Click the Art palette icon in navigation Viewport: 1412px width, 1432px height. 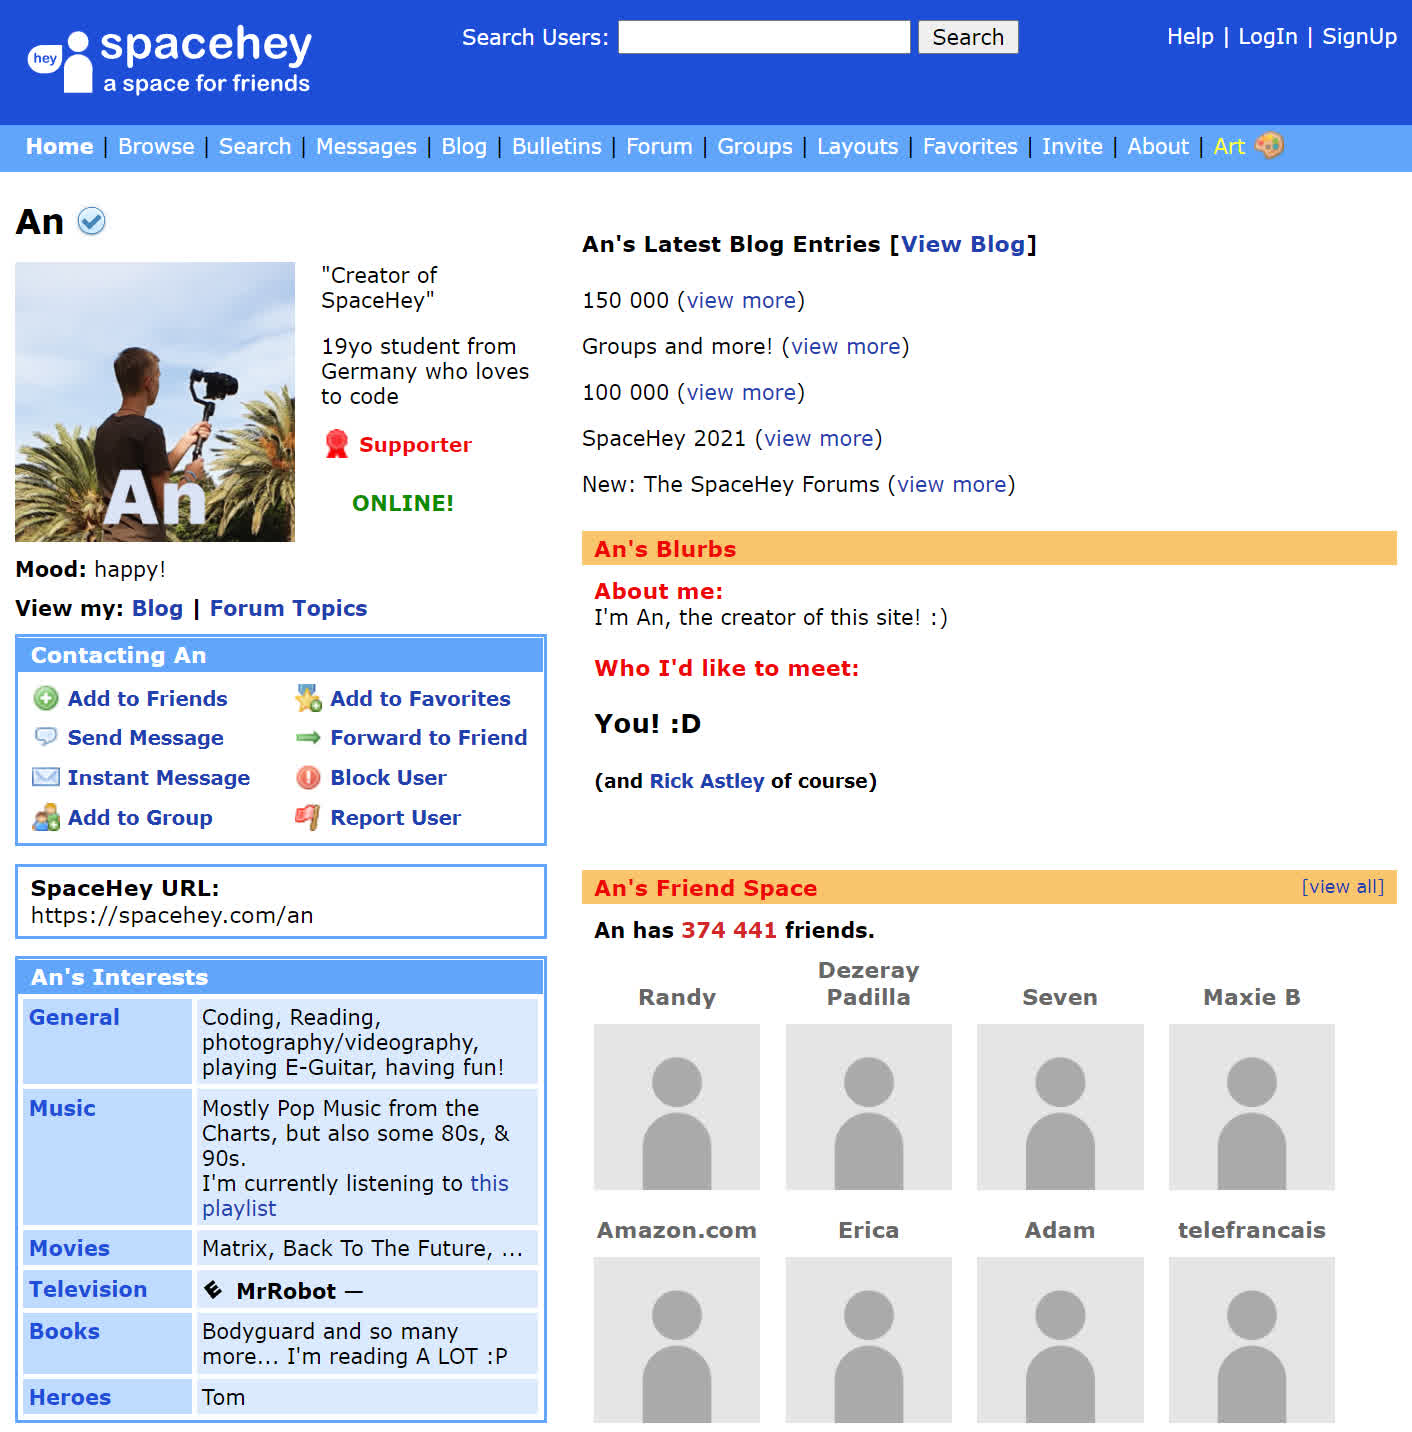click(x=1269, y=146)
